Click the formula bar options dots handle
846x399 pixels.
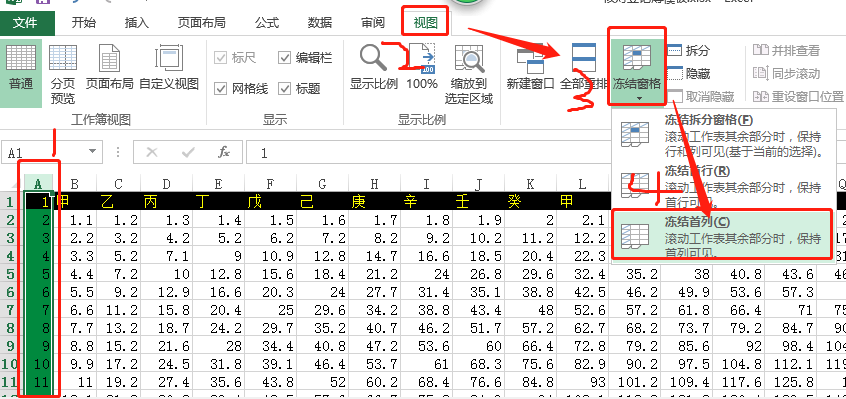[x=118, y=153]
